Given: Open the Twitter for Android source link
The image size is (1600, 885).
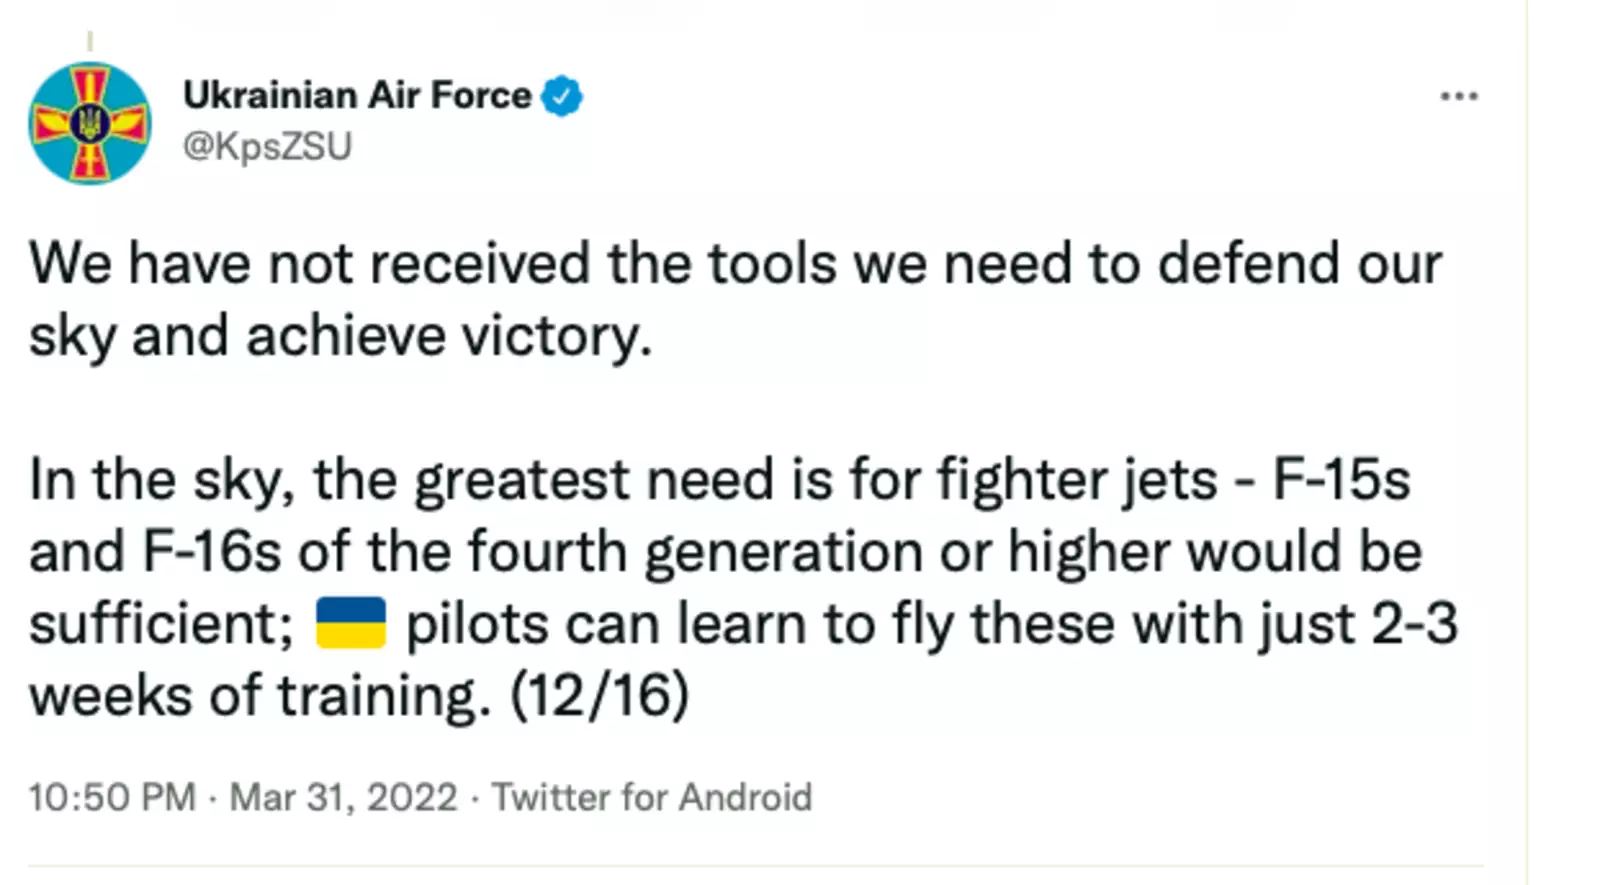Looking at the screenshot, I should coord(651,798).
